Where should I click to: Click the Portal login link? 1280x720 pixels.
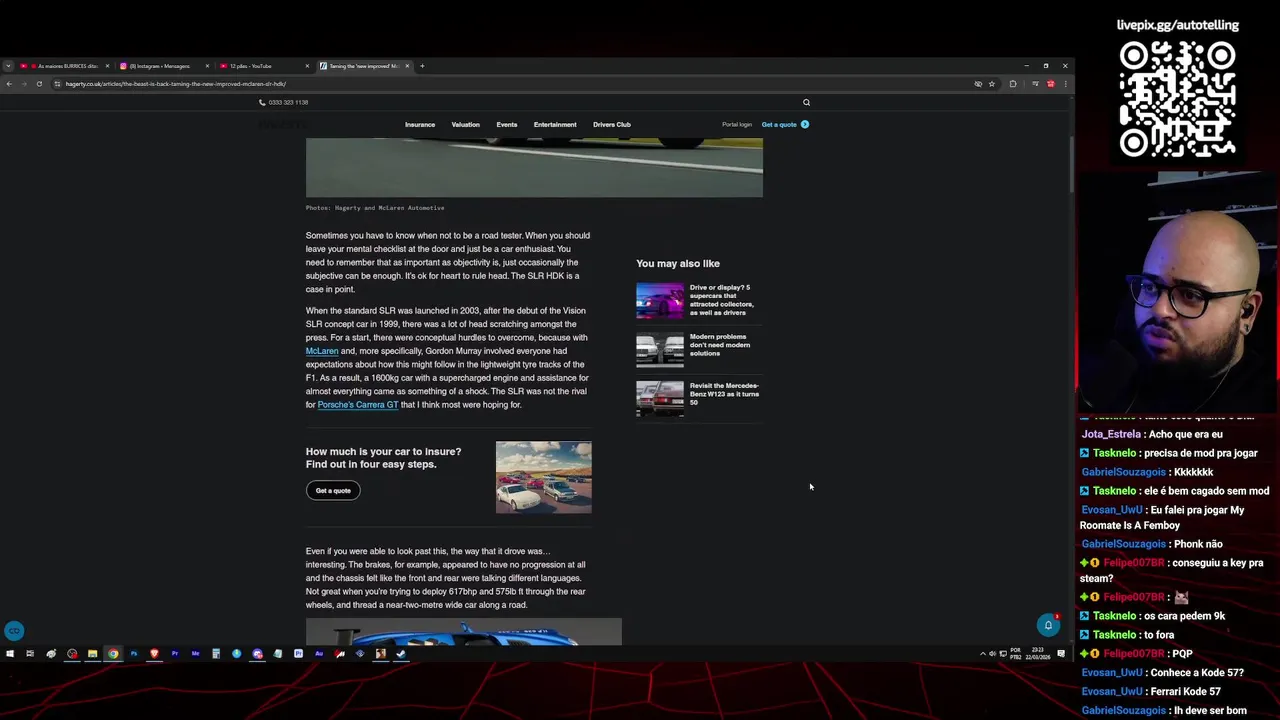tap(737, 125)
